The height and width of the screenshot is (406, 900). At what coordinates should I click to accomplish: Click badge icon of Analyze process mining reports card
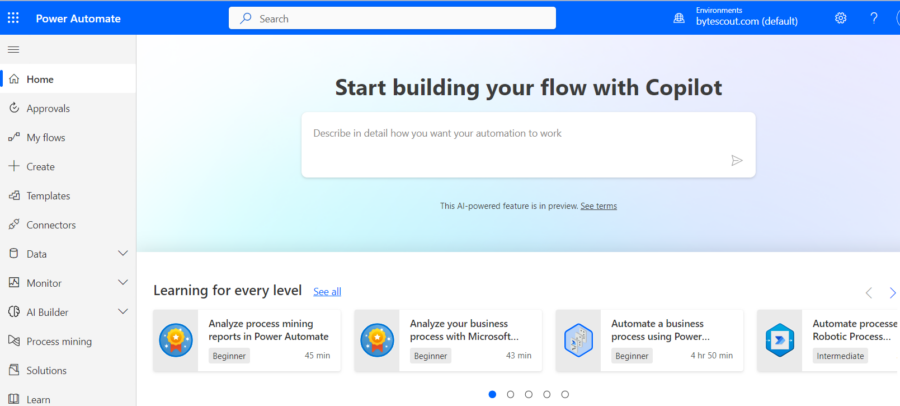pos(176,341)
